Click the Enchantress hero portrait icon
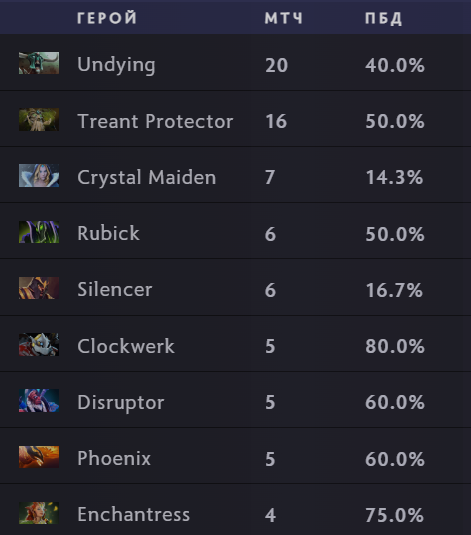This screenshot has width=471, height=535. point(39,513)
